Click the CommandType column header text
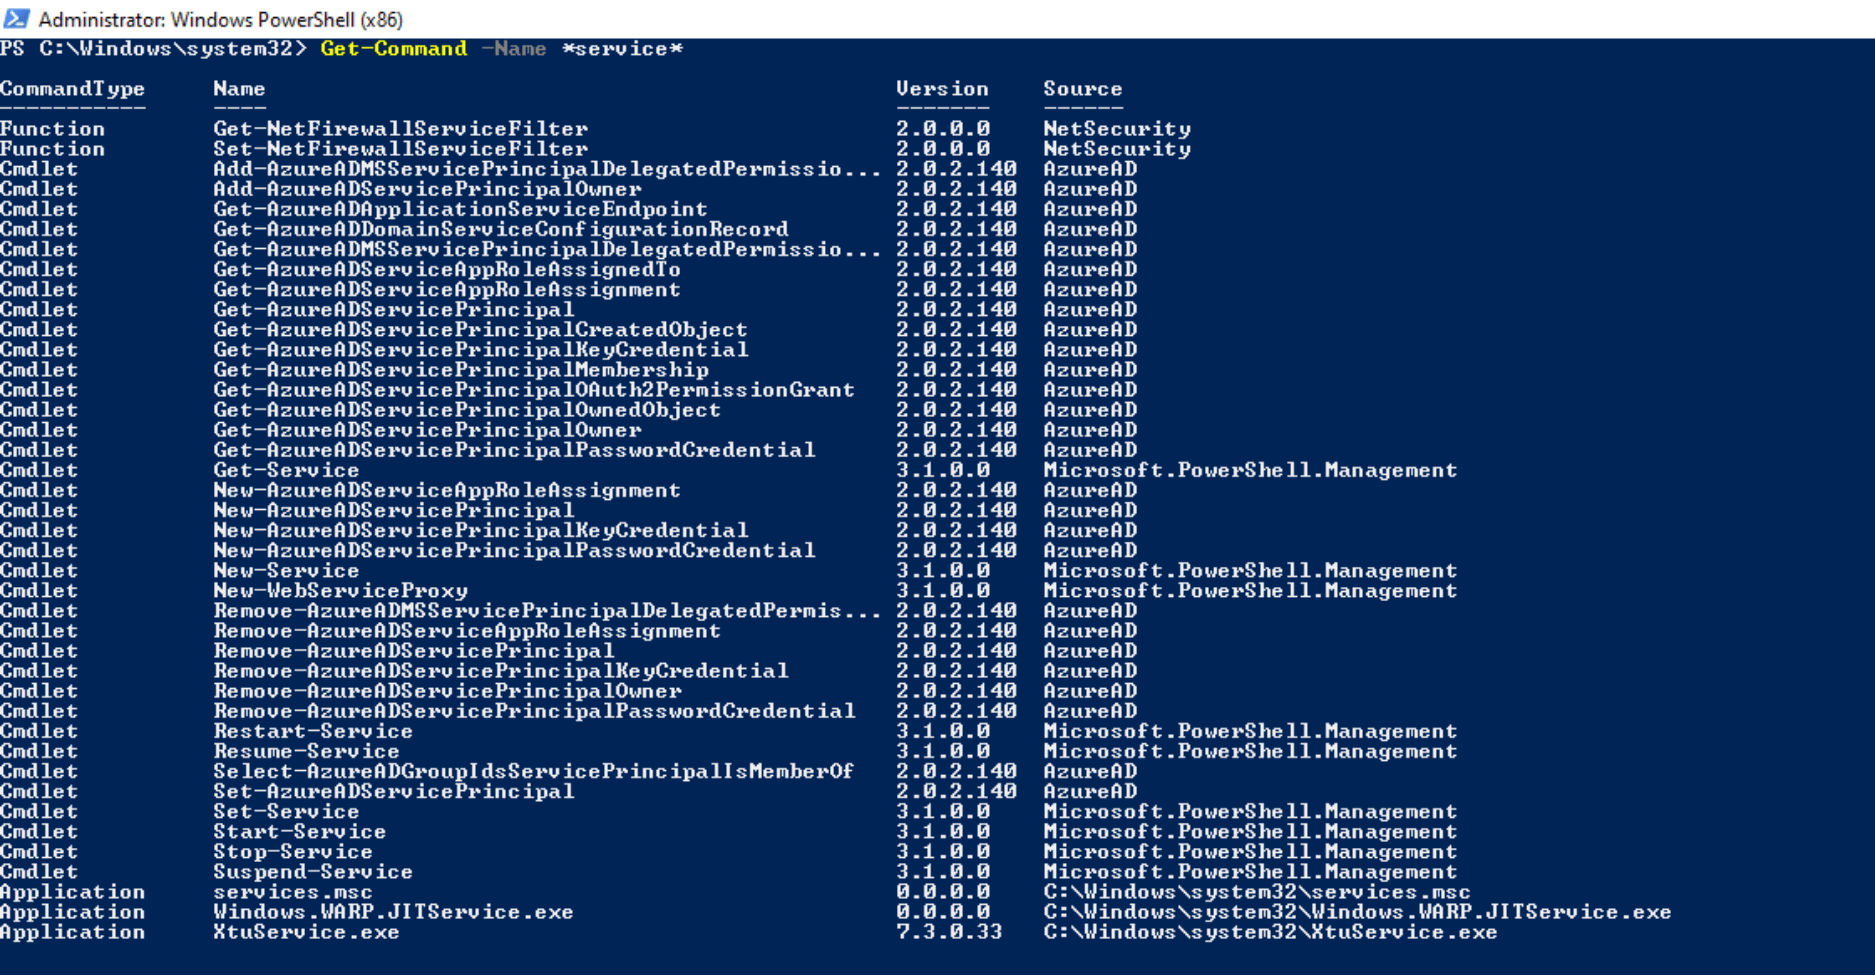Viewport: 1875px width, 975px height. click(73, 88)
